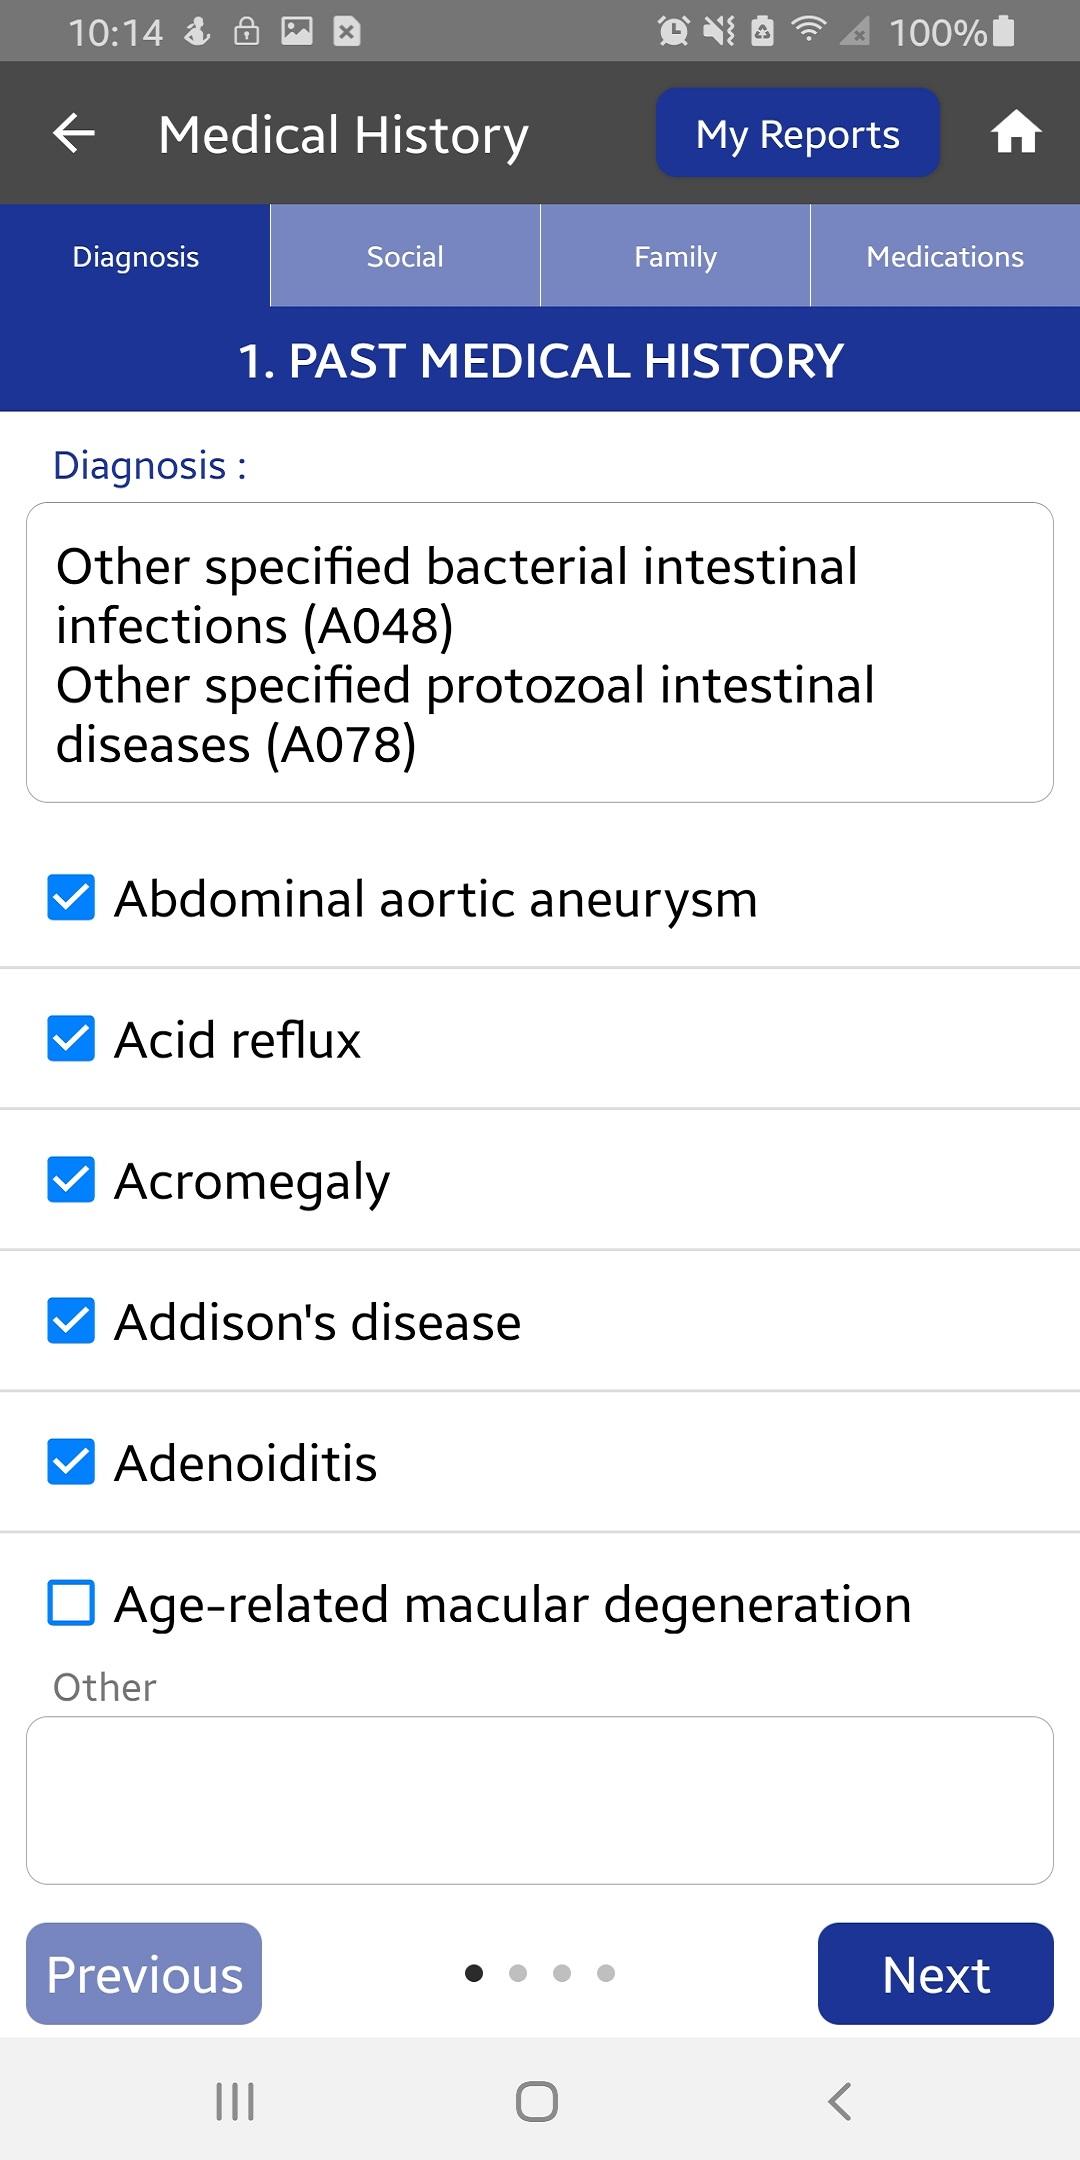Image resolution: width=1080 pixels, height=2160 pixels.
Task: Tap the Wi-Fi icon in status bar
Action: tap(808, 31)
